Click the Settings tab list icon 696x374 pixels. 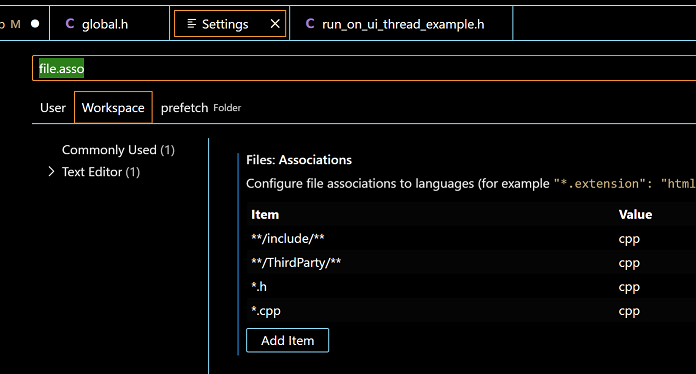(x=191, y=24)
